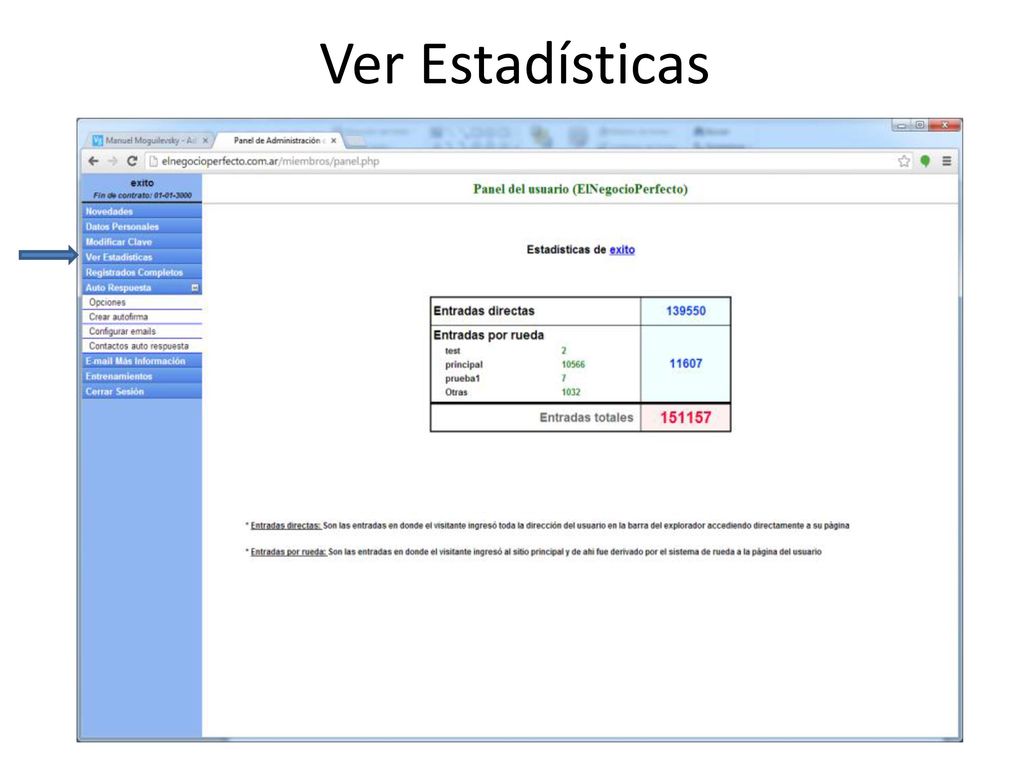Click the prueba1 row label
The height and width of the screenshot is (768, 1024).
(462, 378)
